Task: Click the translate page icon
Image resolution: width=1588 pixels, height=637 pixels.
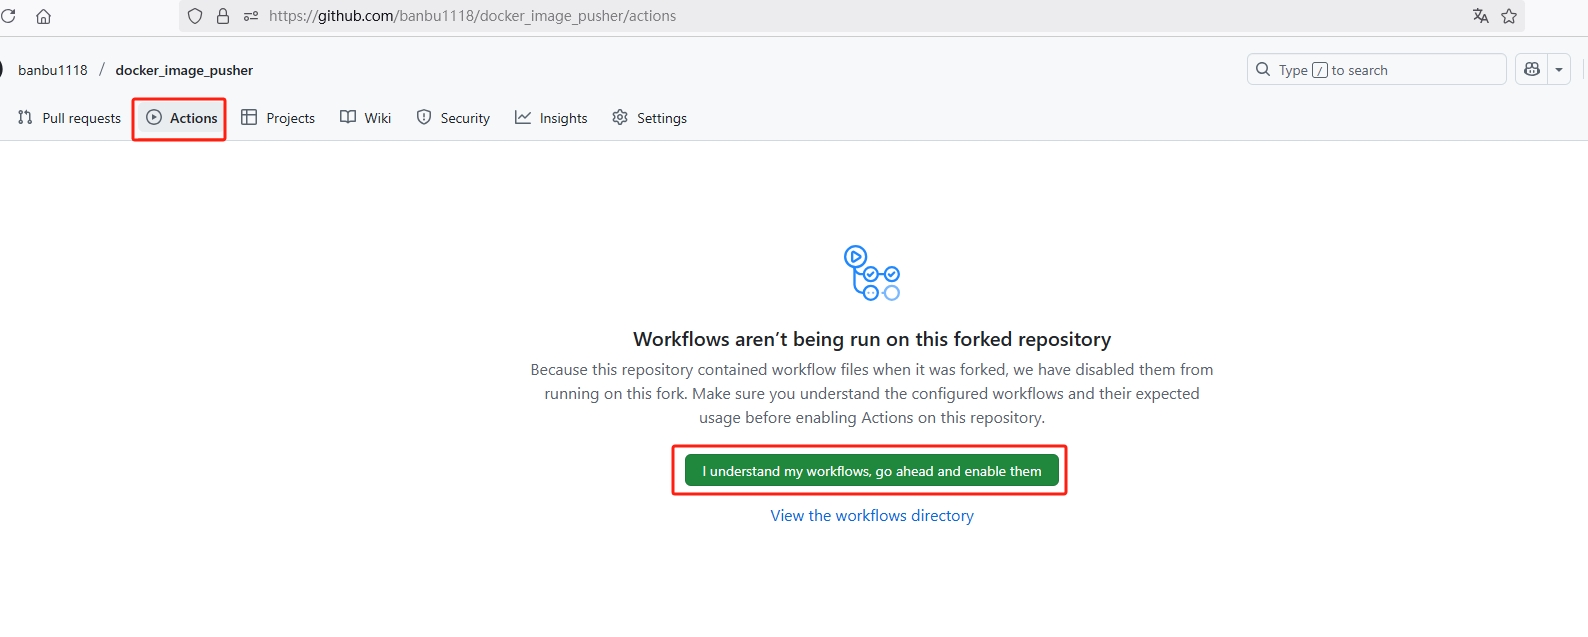Action: tap(1480, 16)
